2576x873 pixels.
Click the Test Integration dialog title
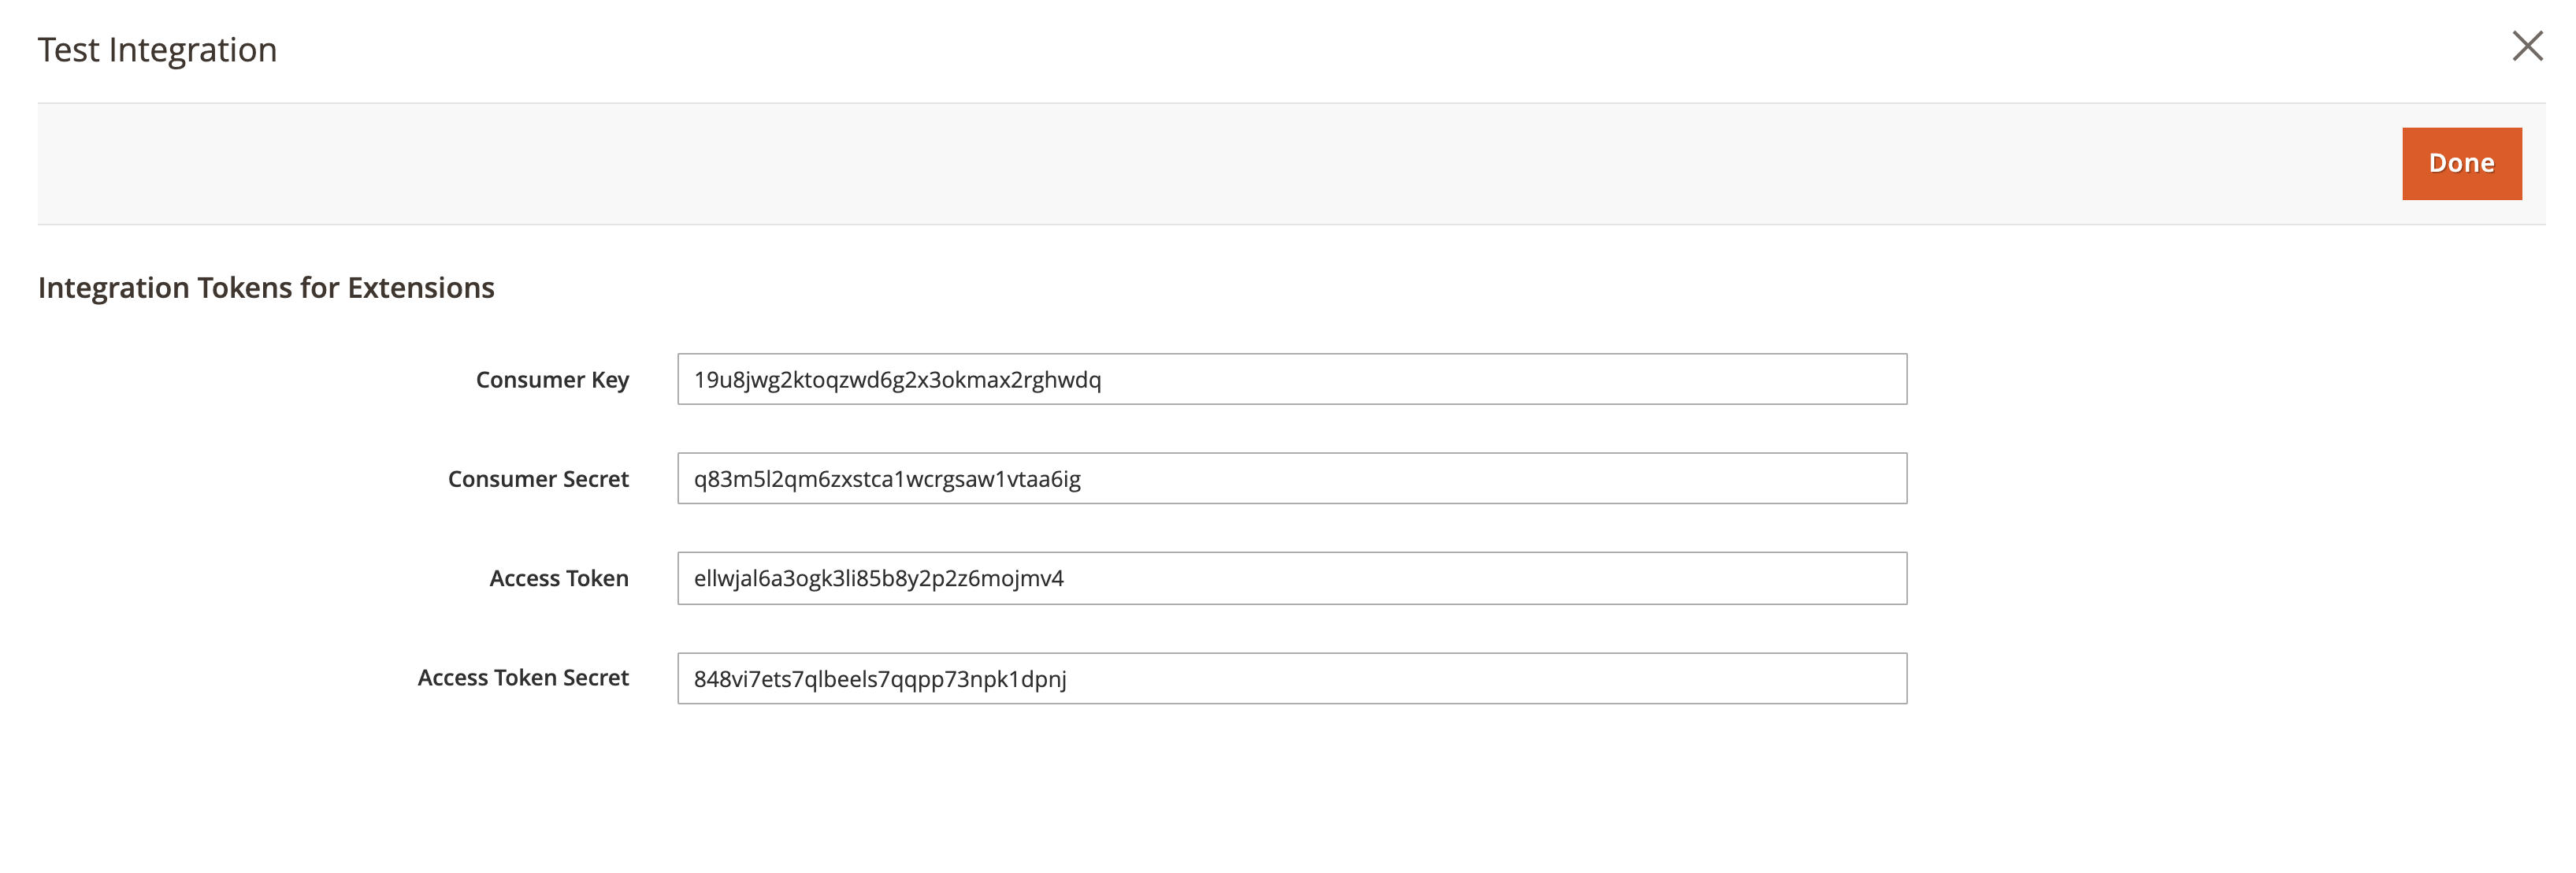tap(157, 50)
